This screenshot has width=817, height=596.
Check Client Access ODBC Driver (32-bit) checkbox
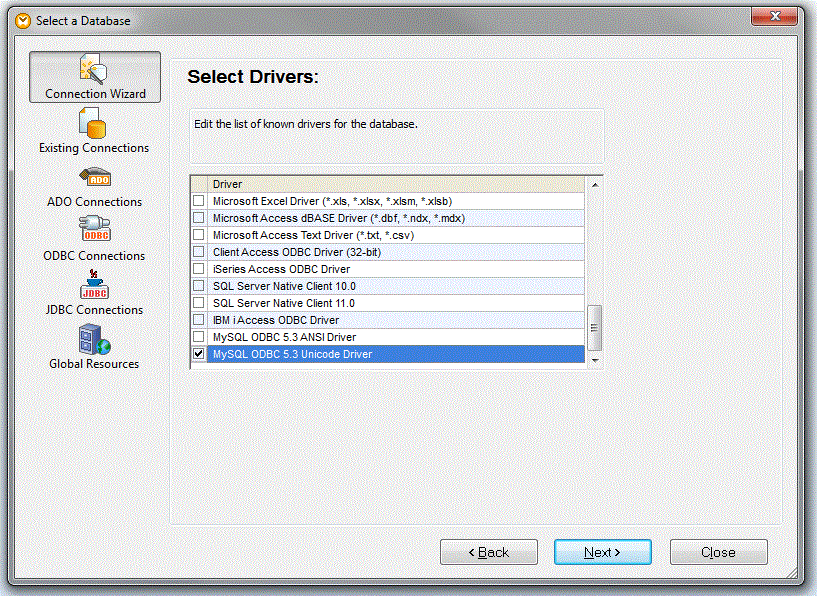(x=199, y=252)
